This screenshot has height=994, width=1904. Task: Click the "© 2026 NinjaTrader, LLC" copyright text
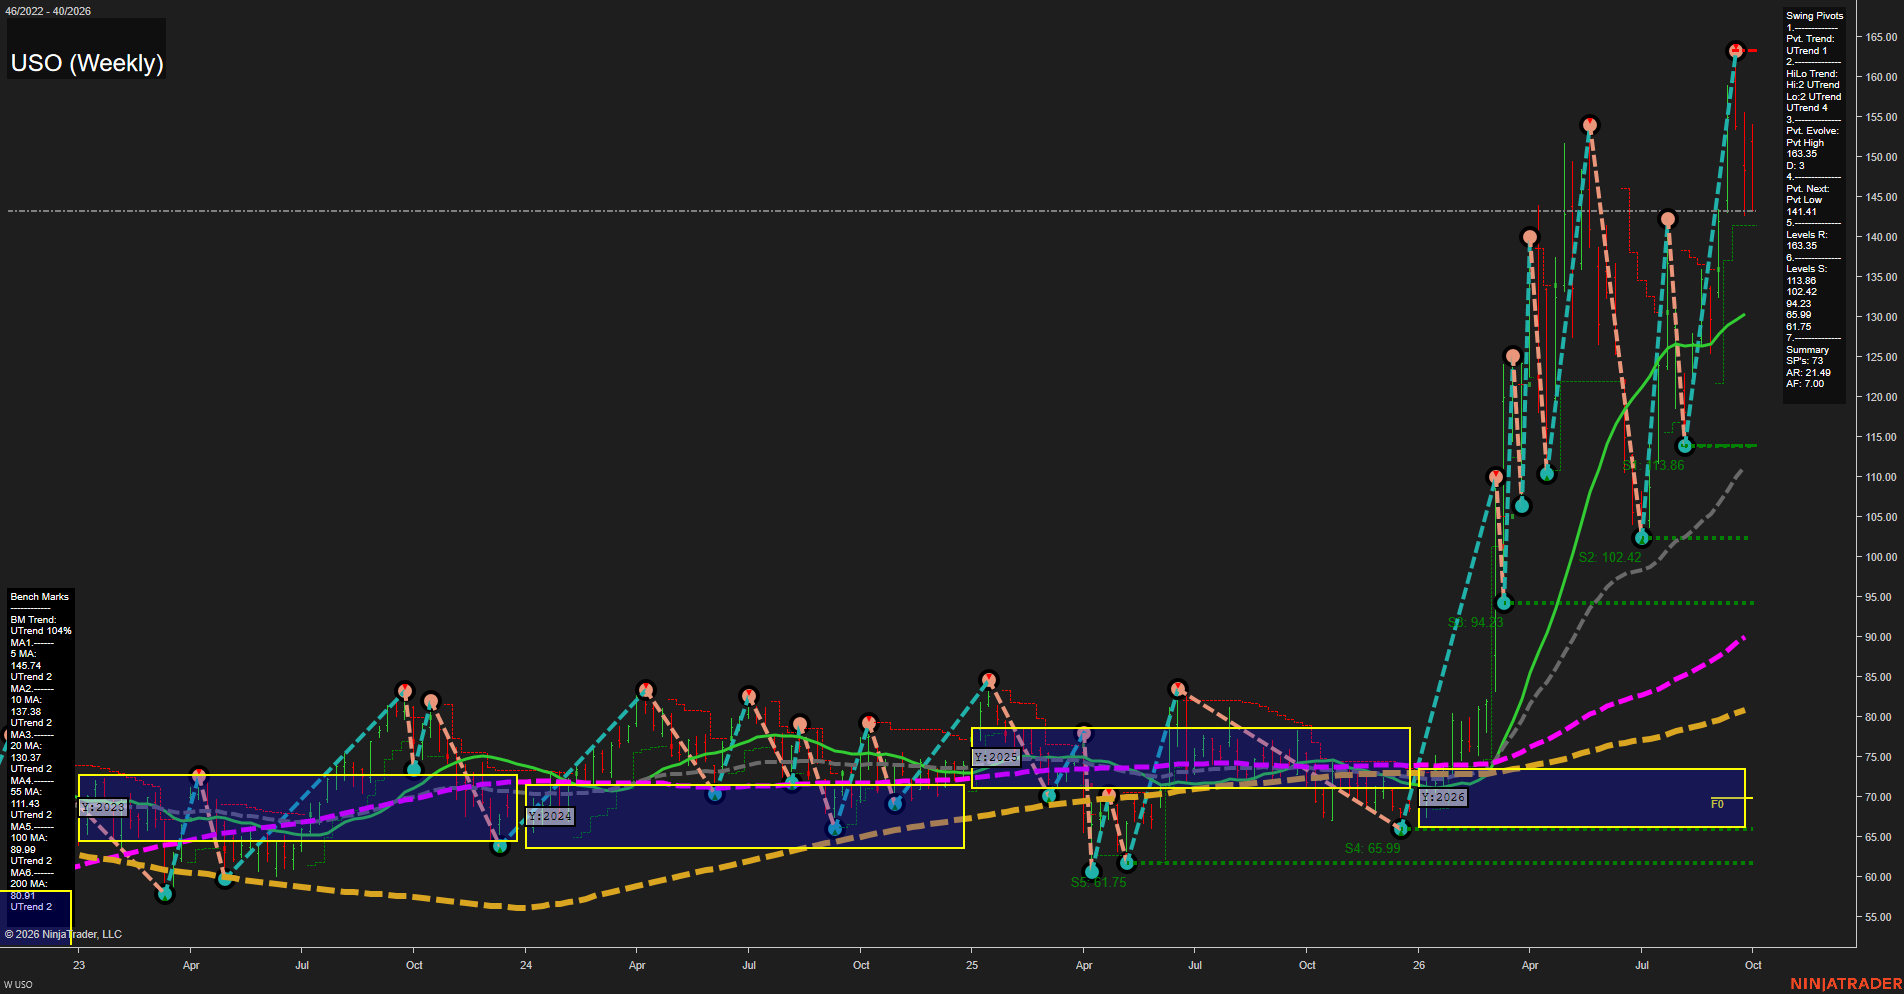point(63,934)
